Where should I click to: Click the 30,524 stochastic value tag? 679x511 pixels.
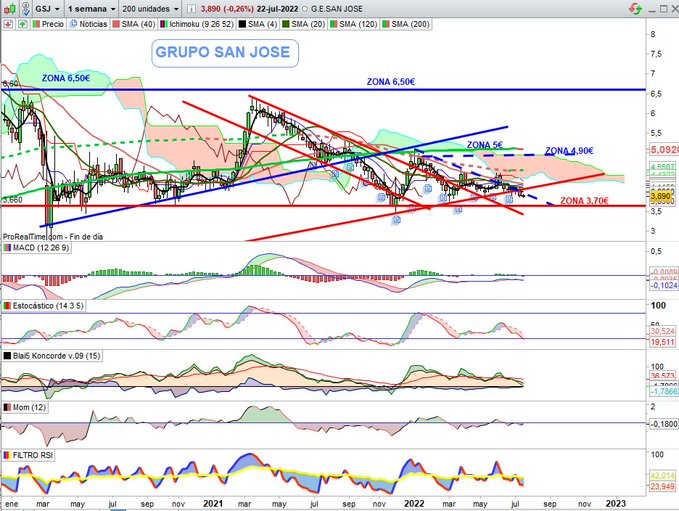click(663, 331)
